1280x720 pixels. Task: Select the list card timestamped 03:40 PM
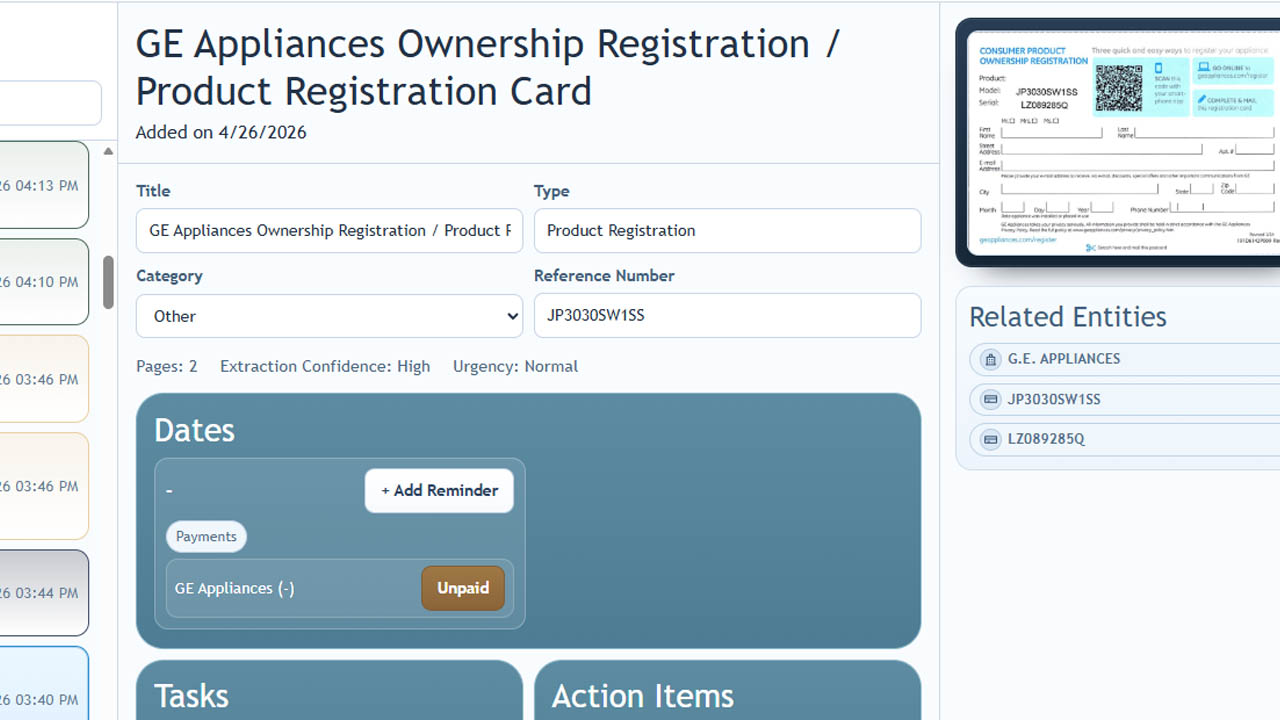coord(44,684)
